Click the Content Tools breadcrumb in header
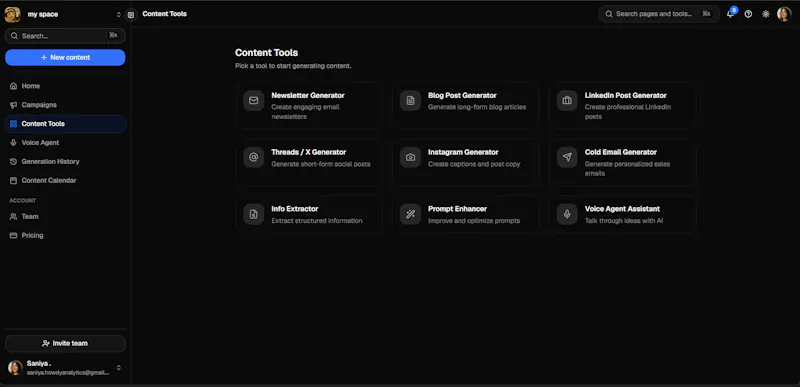 pos(164,14)
